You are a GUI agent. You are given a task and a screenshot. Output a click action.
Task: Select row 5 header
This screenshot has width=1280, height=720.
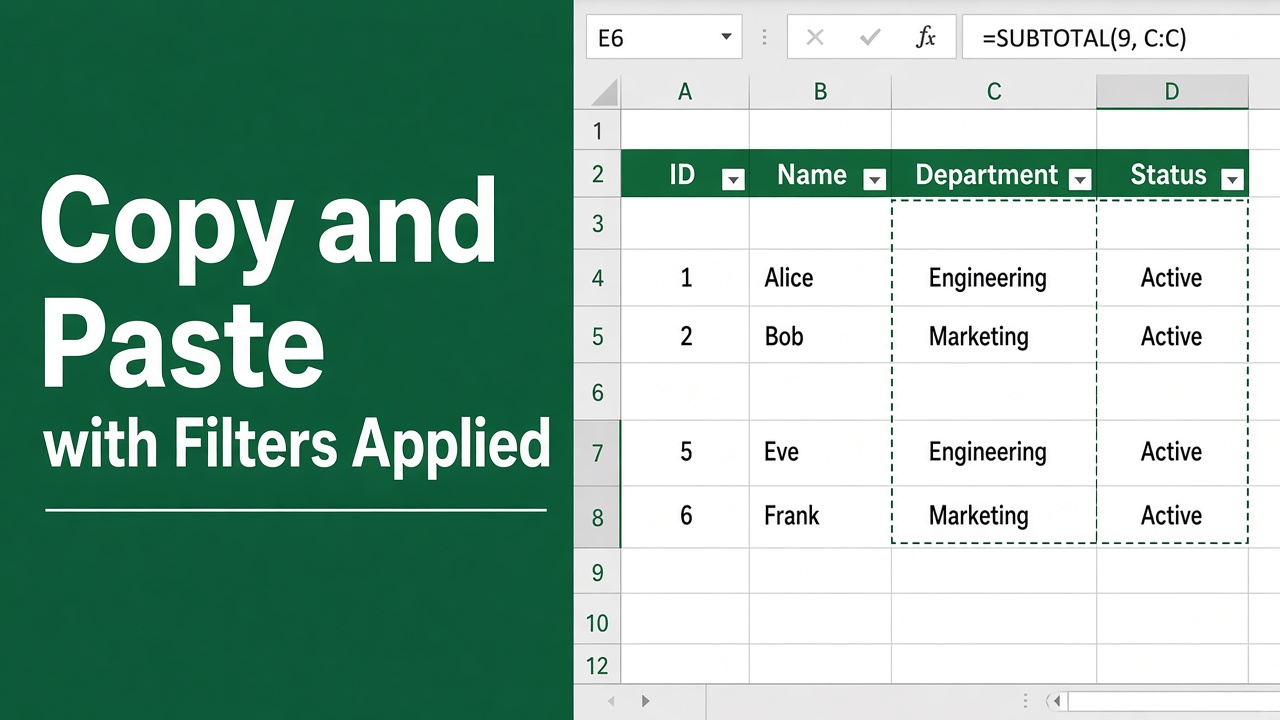click(x=598, y=335)
